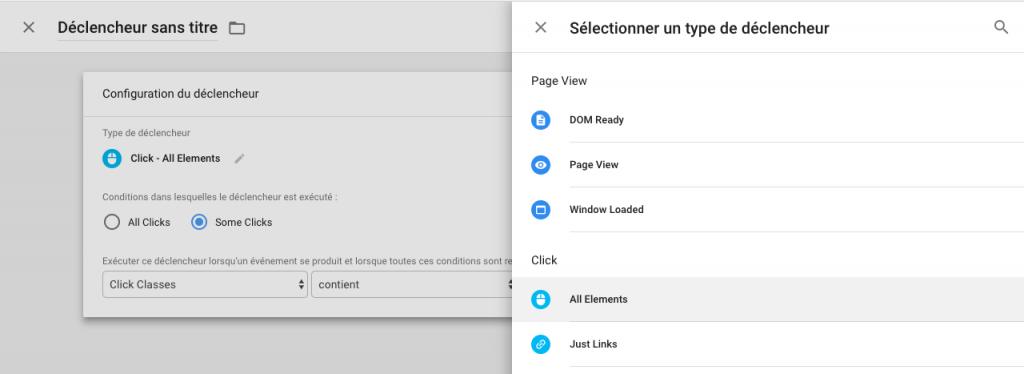Choose the All Elements click trigger
The image size is (1024, 374).
(768, 300)
